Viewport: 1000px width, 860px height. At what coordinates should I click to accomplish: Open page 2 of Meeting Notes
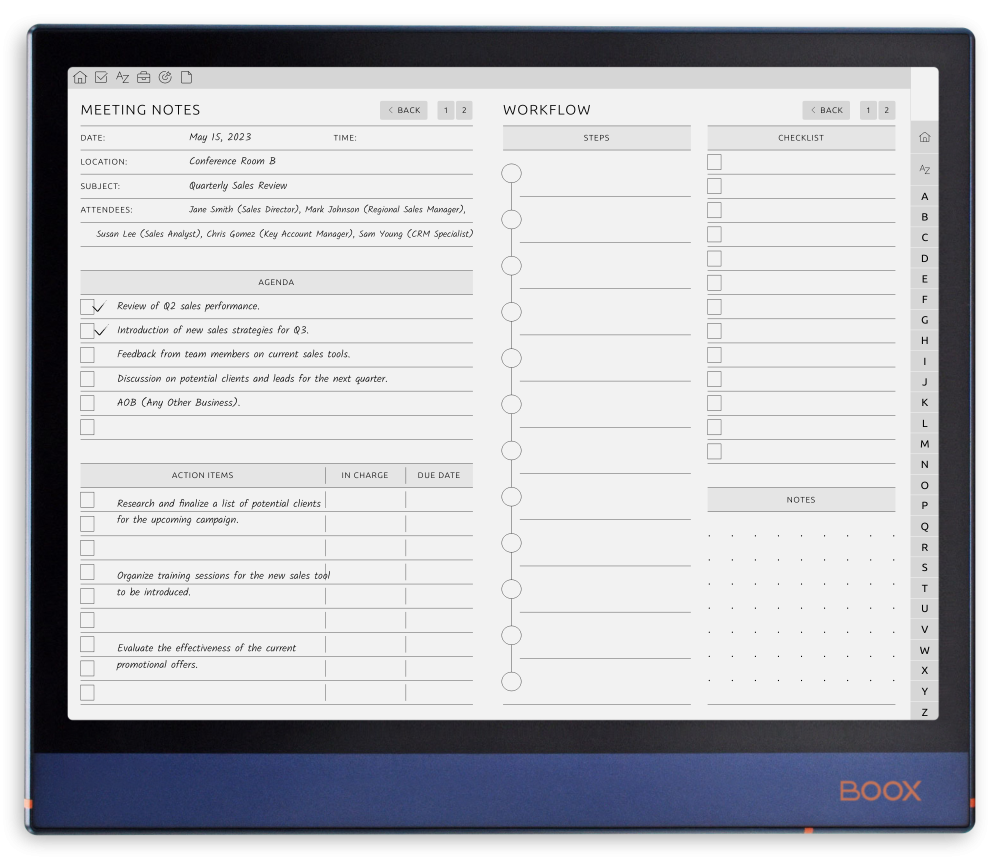[x=464, y=110]
